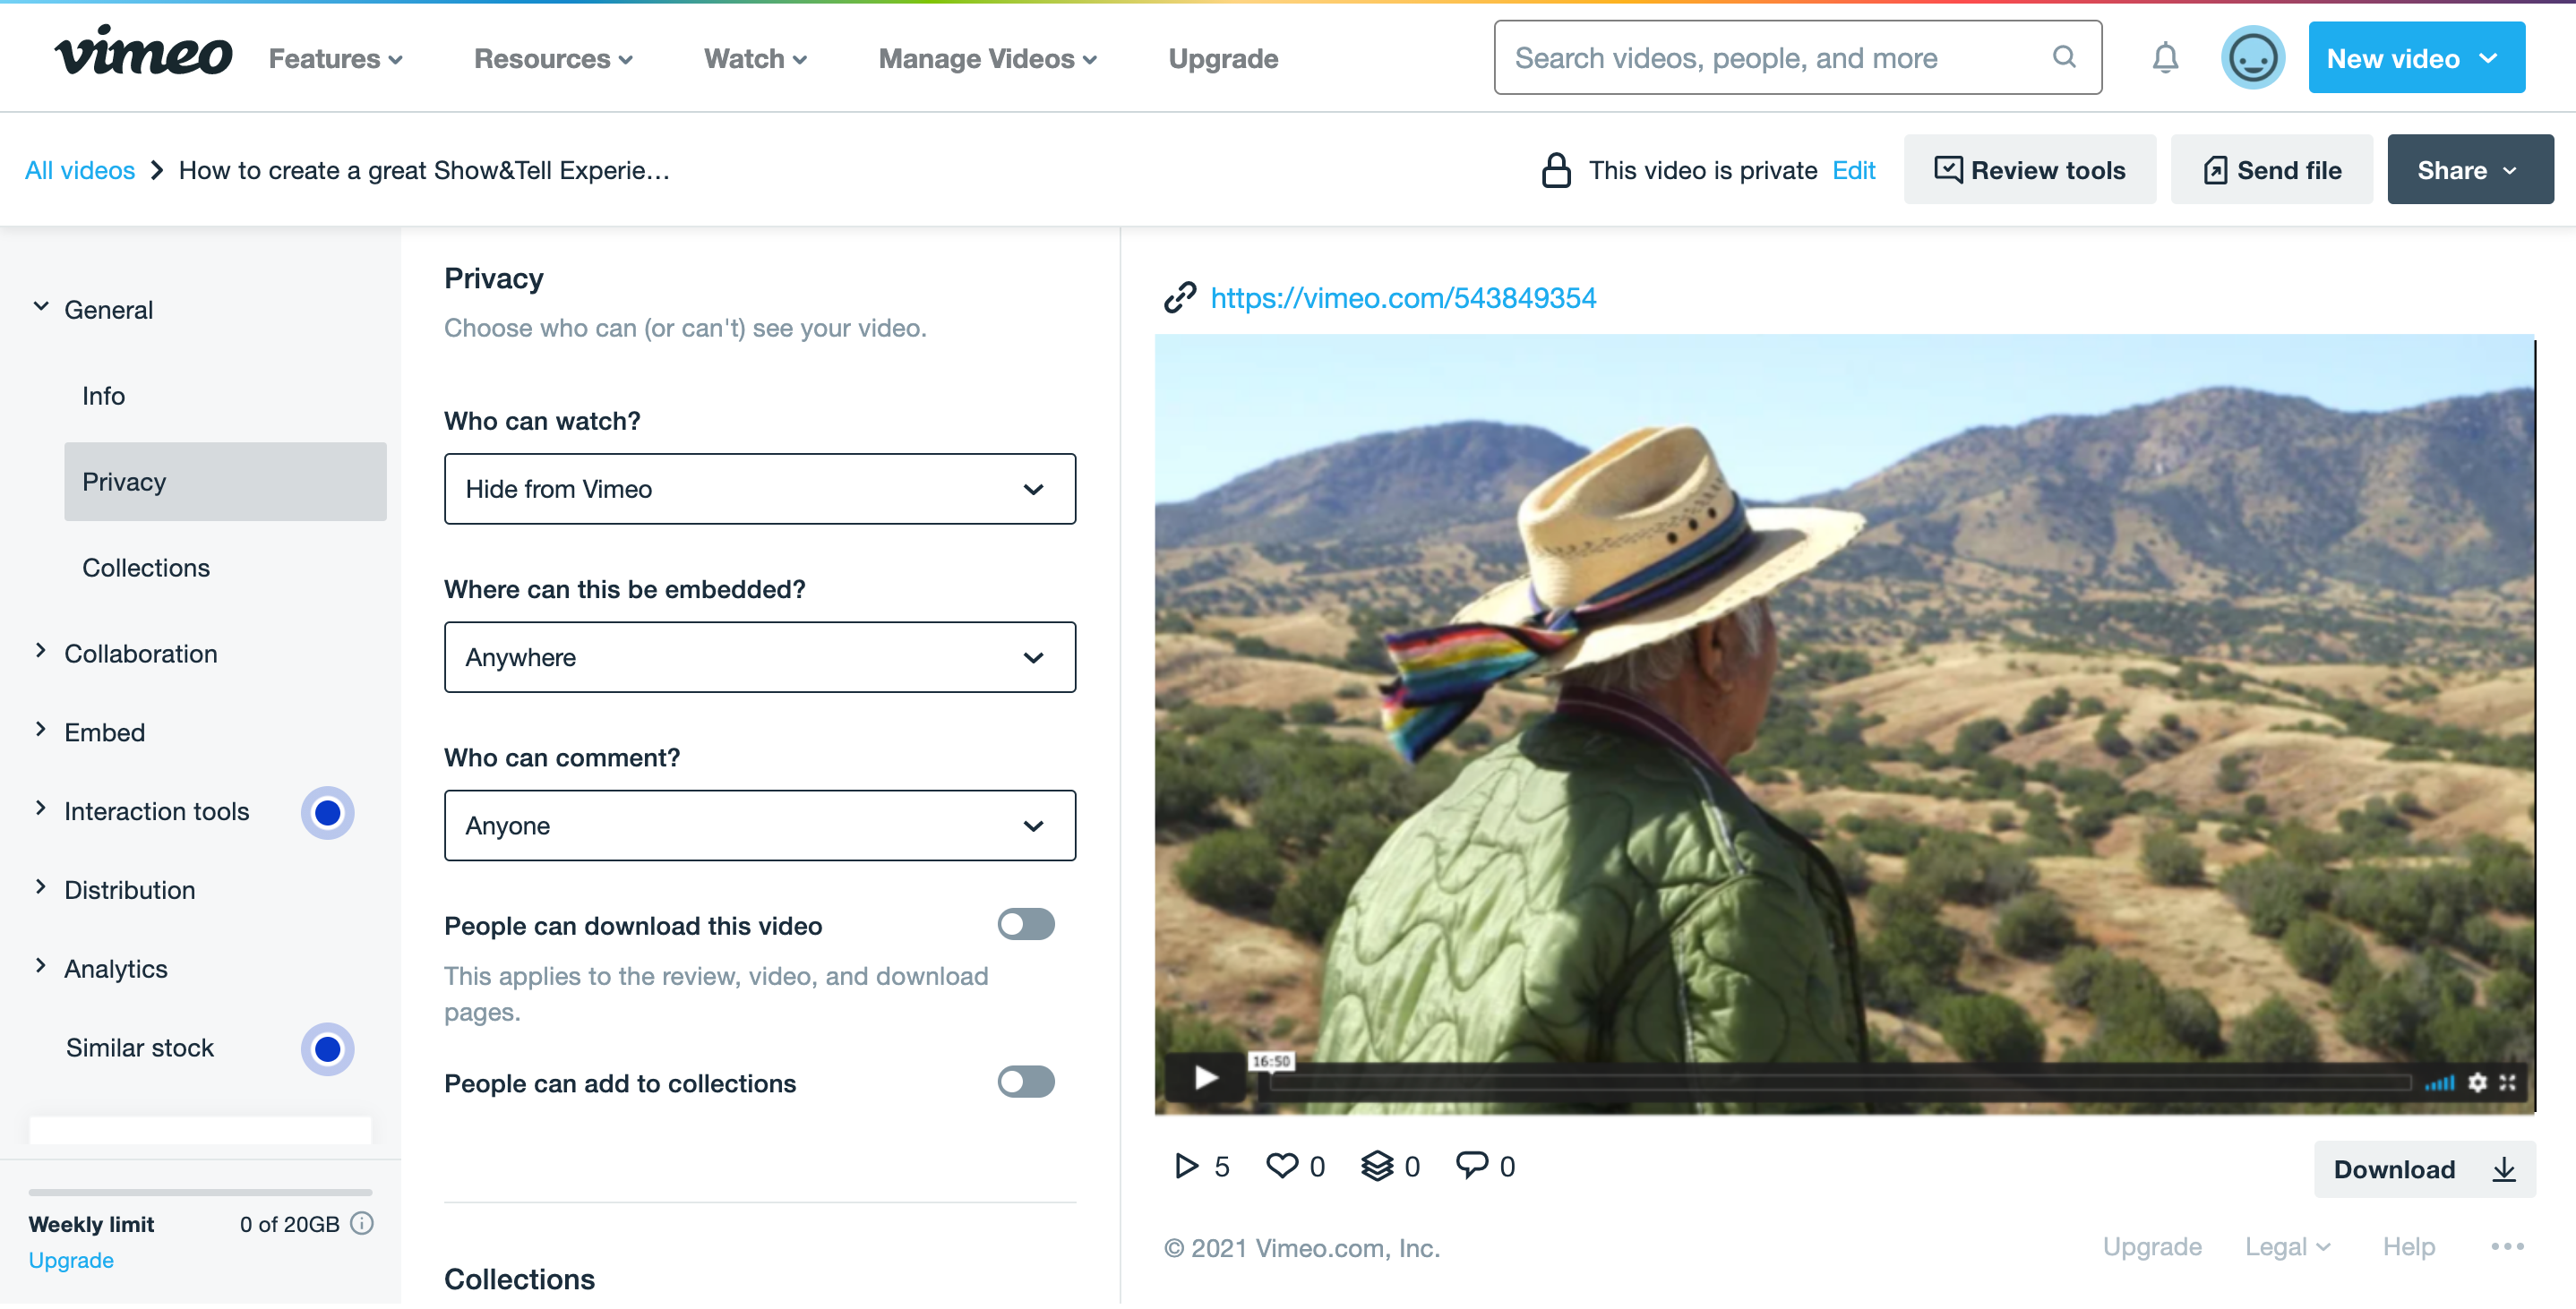Click Edit next to video privacy

click(x=1853, y=171)
